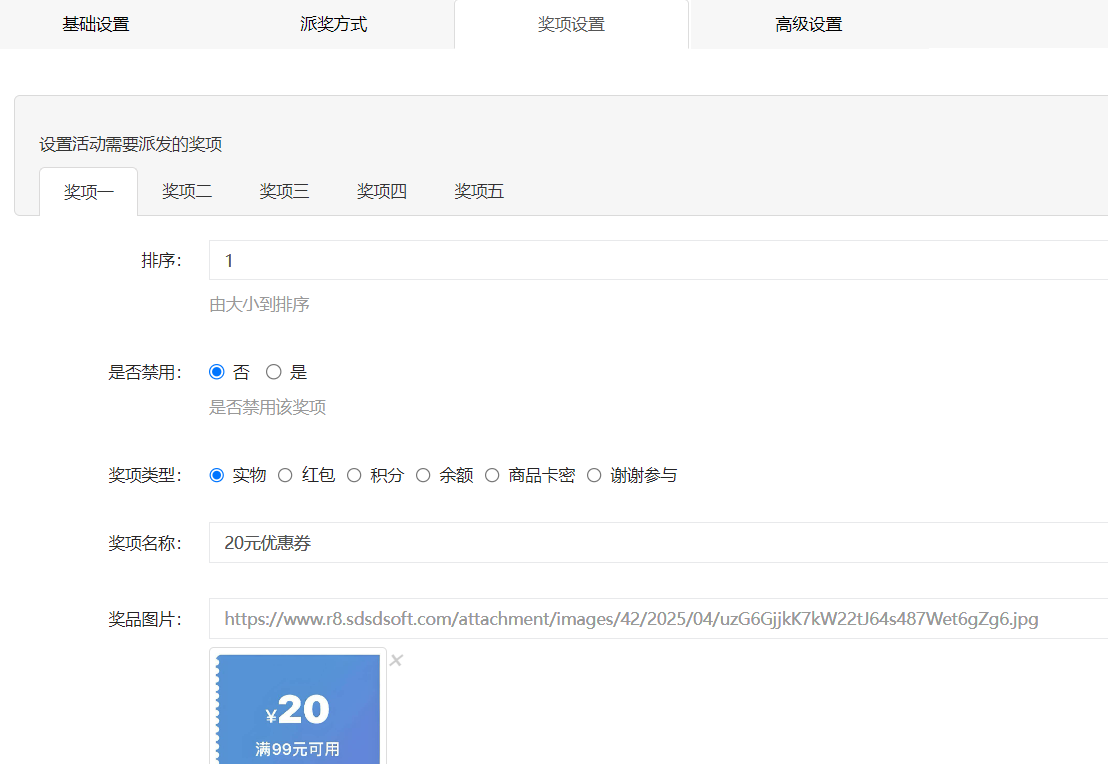Select 是 for 是否禁用
This screenshot has width=1108, height=764.
click(273, 372)
